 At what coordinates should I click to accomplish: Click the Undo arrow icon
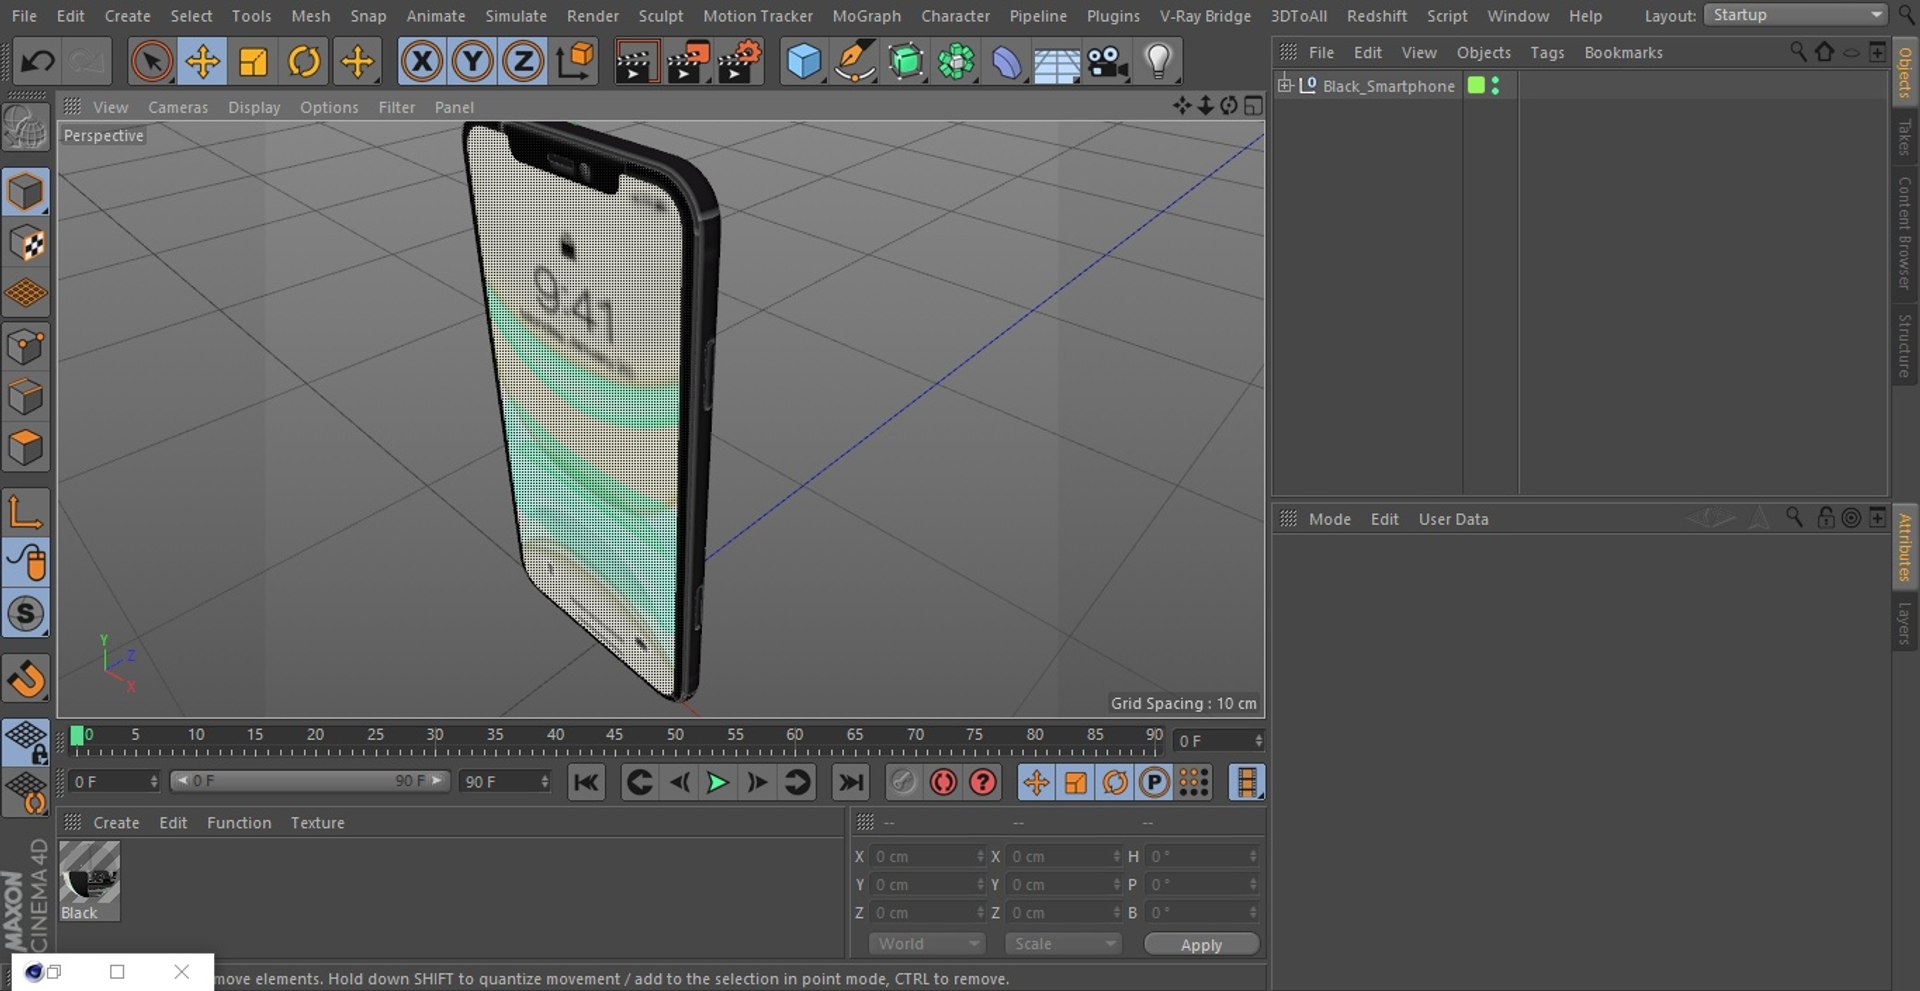click(x=38, y=62)
